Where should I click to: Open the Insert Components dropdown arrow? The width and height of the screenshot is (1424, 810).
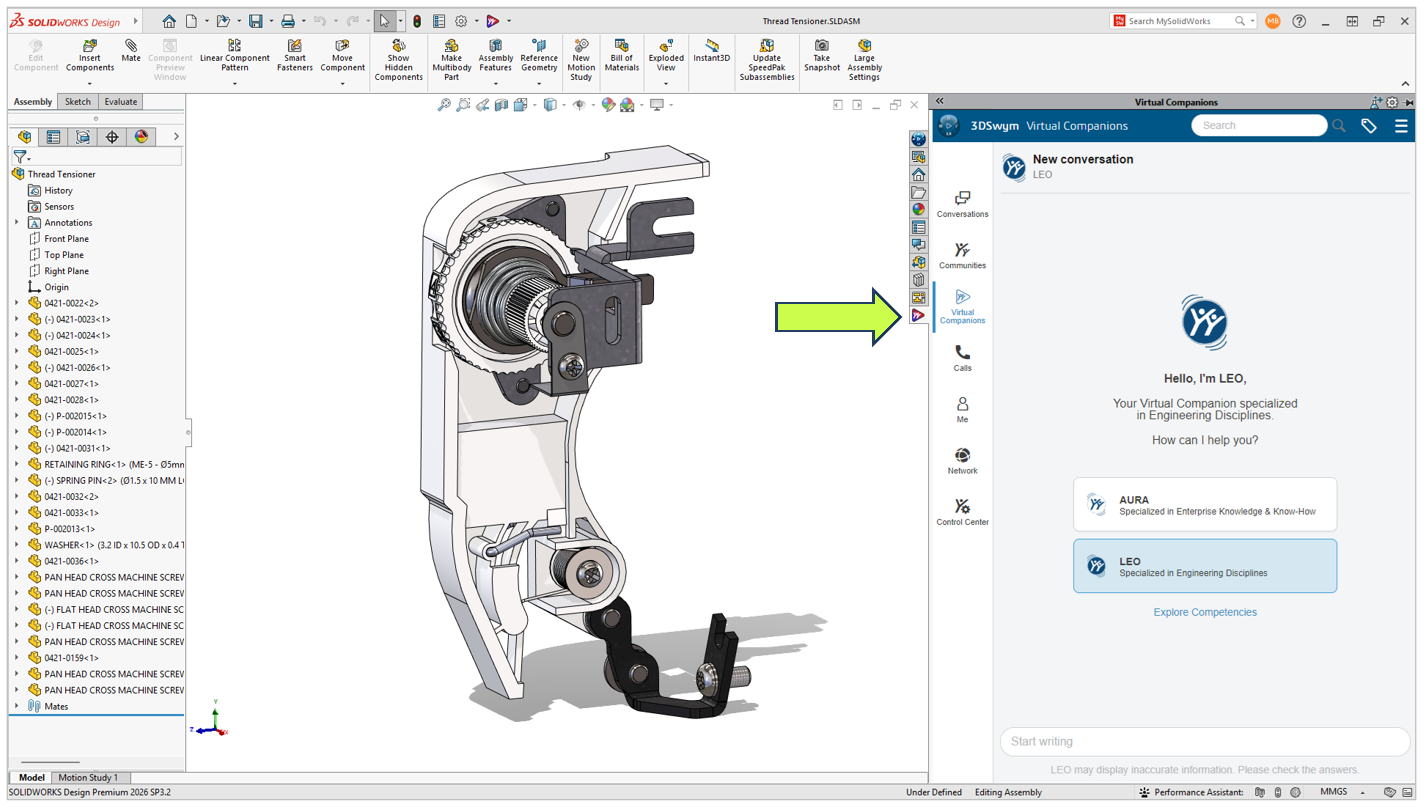point(90,83)
